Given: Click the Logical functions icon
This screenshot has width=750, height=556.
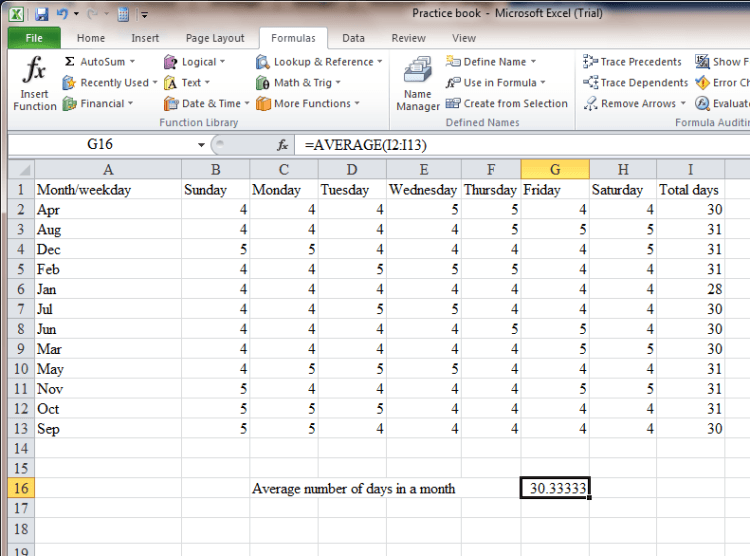Looking at the screenshot, I should click(x=170, y=62).
